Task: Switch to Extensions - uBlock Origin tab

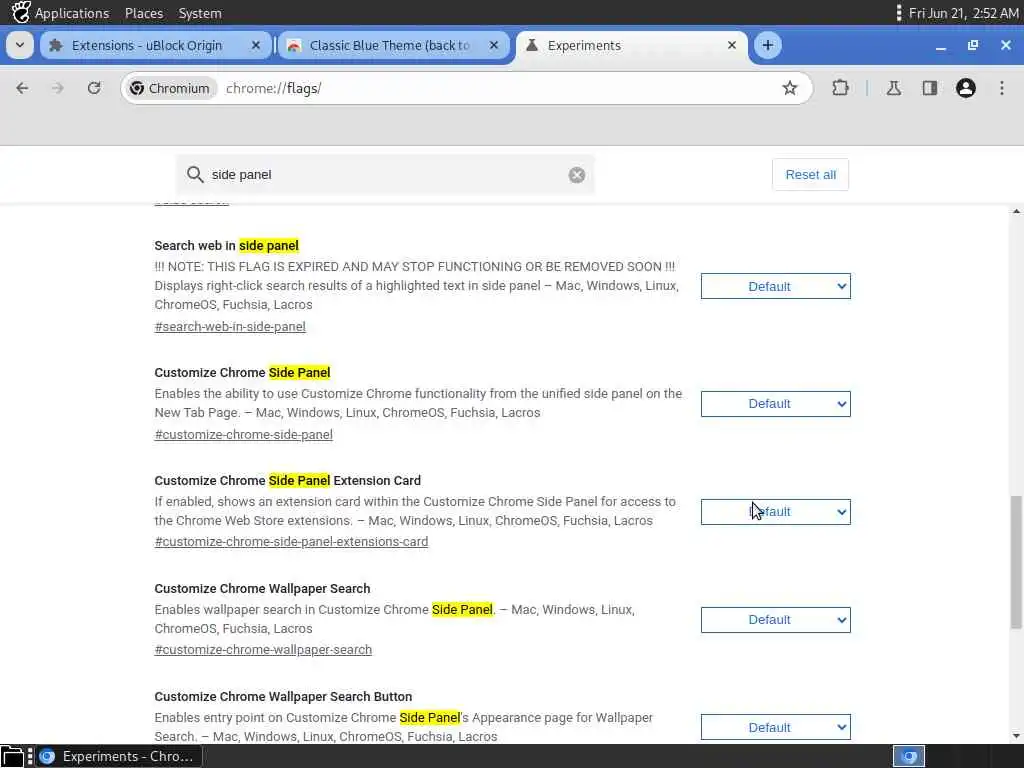Action: pos(155,45)
